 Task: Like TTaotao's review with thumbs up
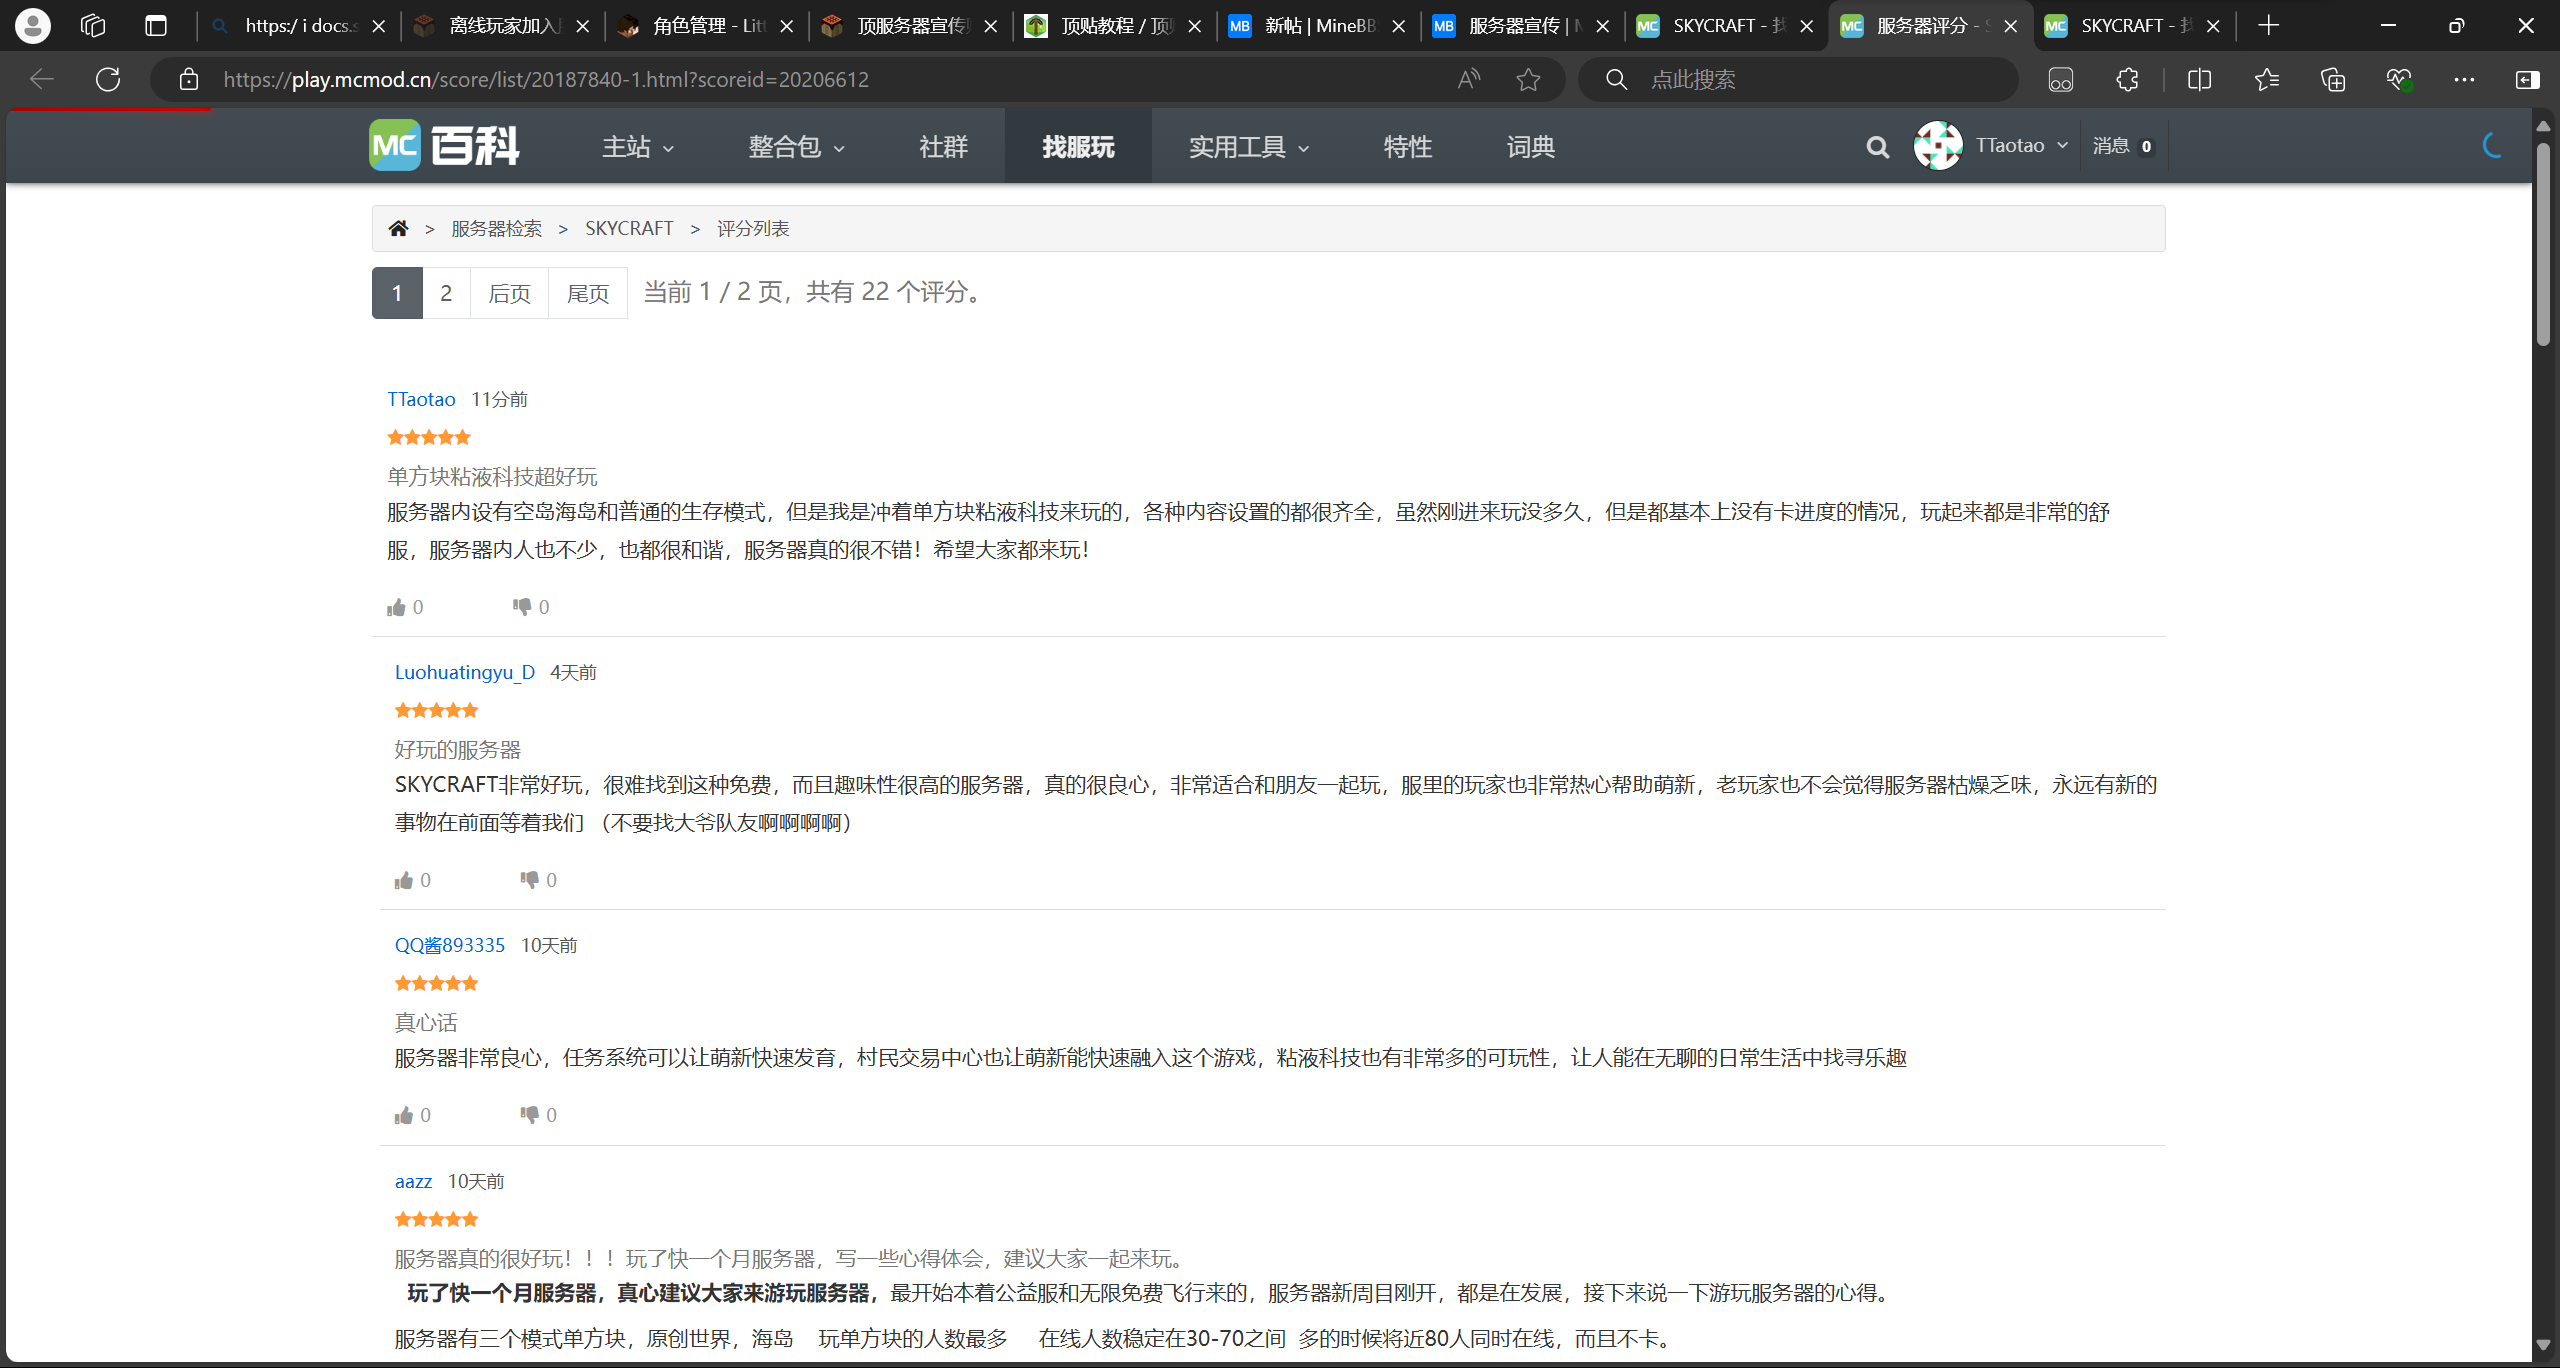tap(397, 607)
